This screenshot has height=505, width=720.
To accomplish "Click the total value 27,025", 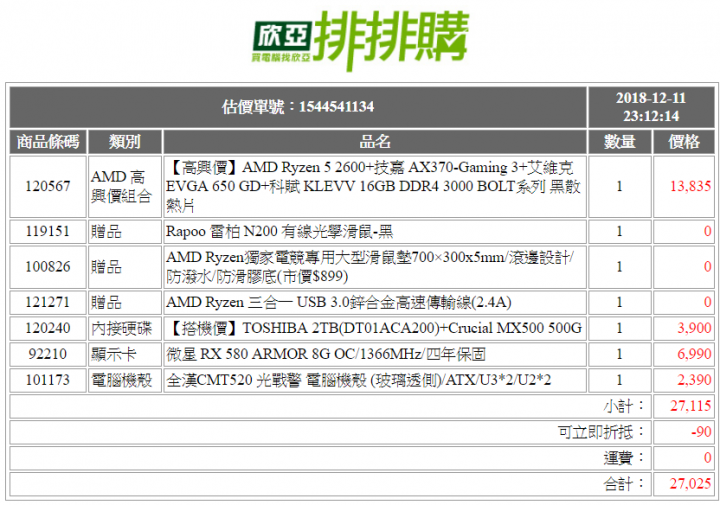I will click(690, 484).
